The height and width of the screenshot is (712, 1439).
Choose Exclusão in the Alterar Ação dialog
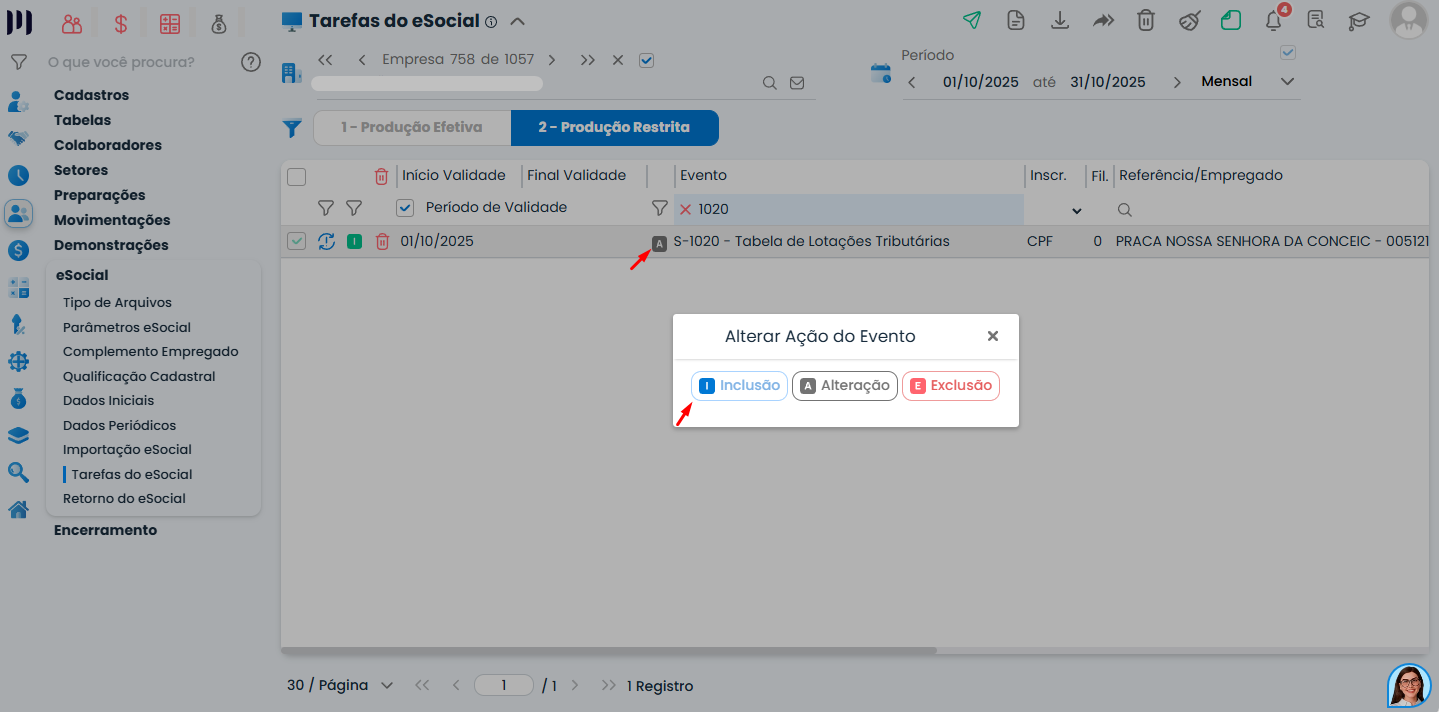tap(951, 386)
